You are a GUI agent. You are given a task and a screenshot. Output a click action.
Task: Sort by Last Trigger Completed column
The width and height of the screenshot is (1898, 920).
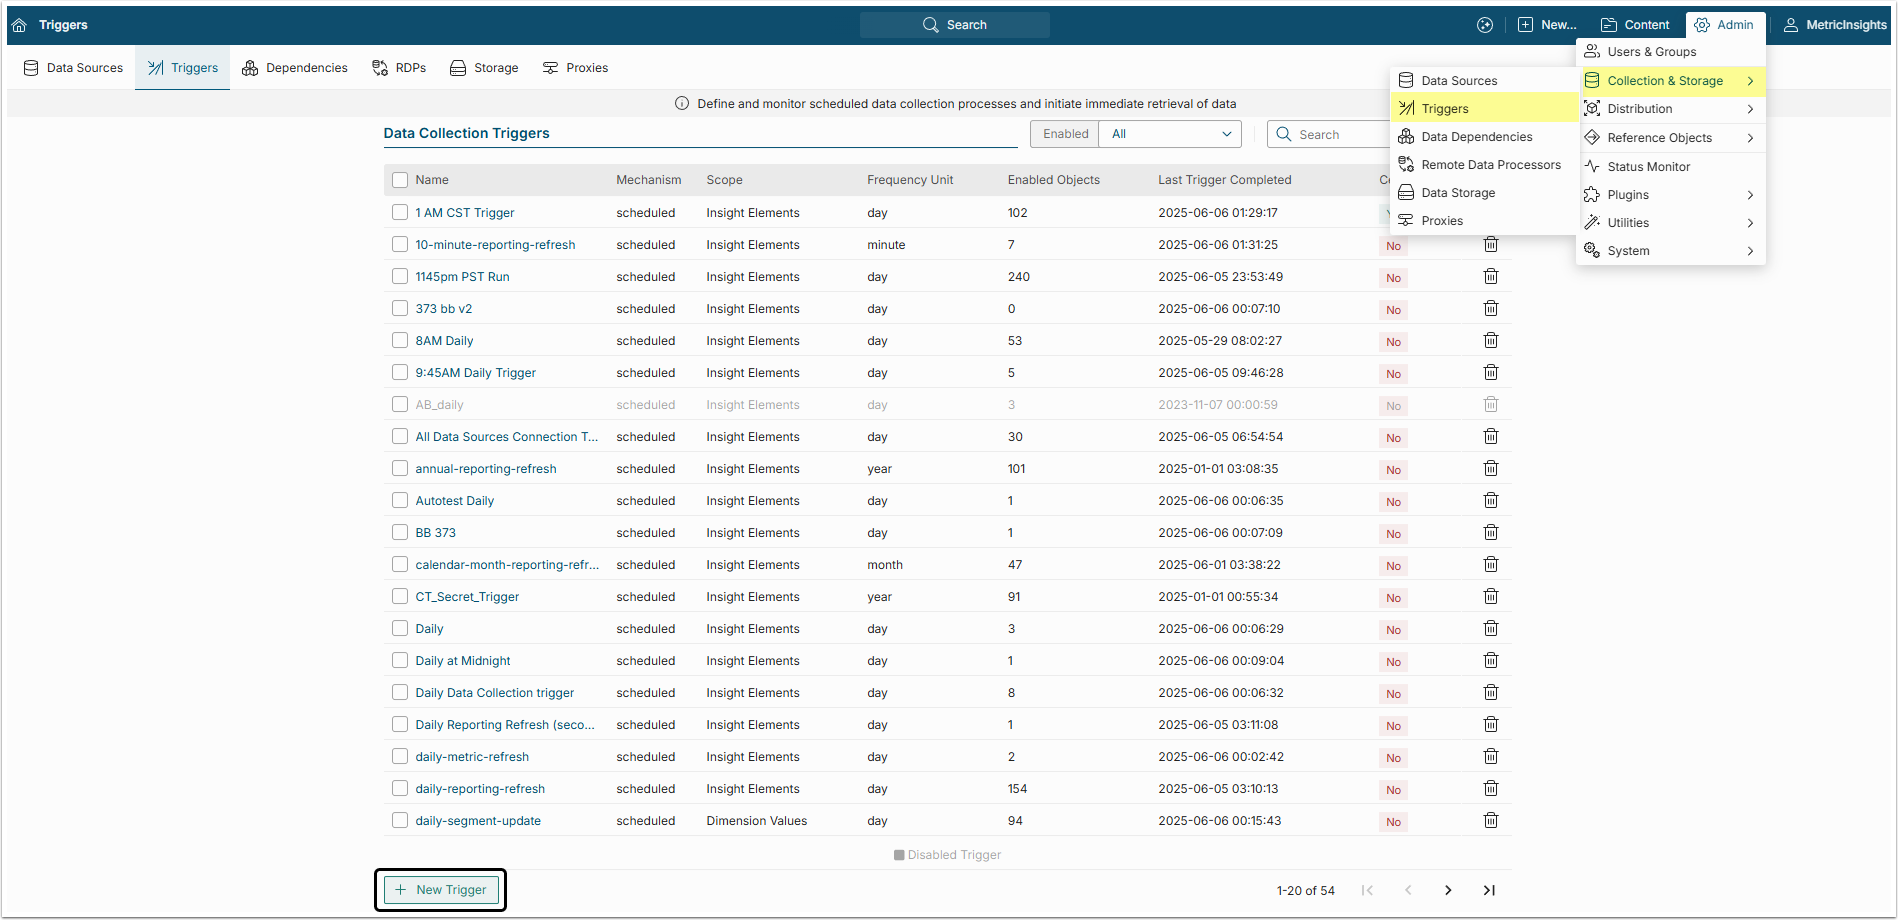point(1224,180)
